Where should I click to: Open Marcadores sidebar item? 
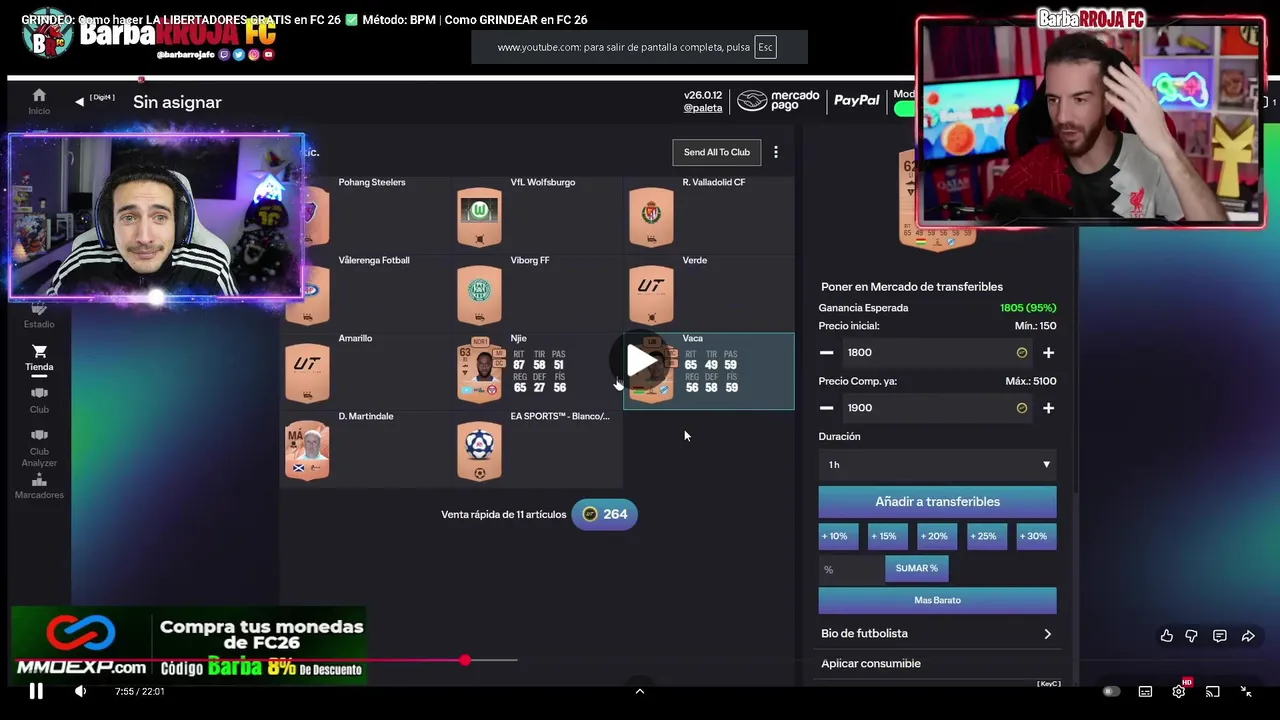[x=39, y=487]
